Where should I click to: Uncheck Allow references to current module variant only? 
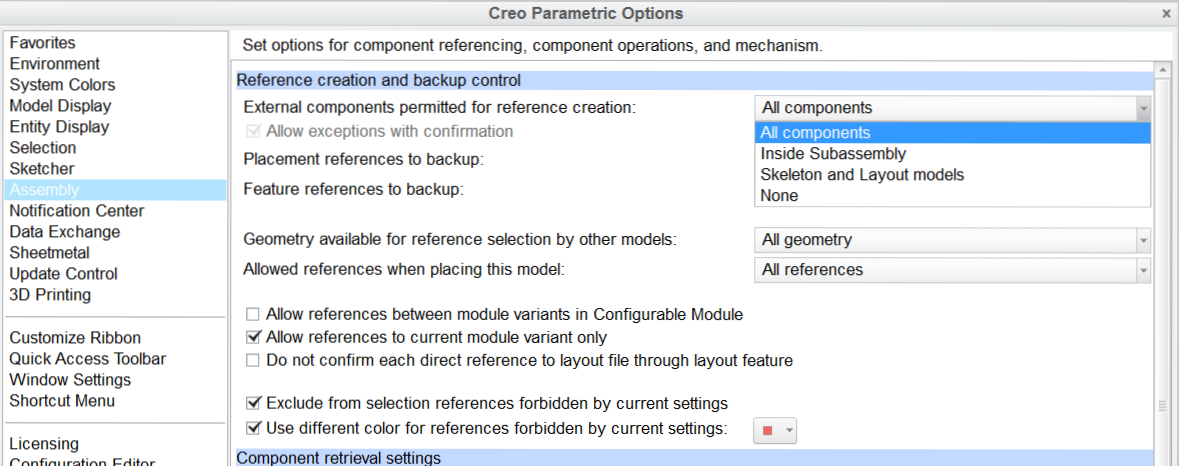pos(253,337)
